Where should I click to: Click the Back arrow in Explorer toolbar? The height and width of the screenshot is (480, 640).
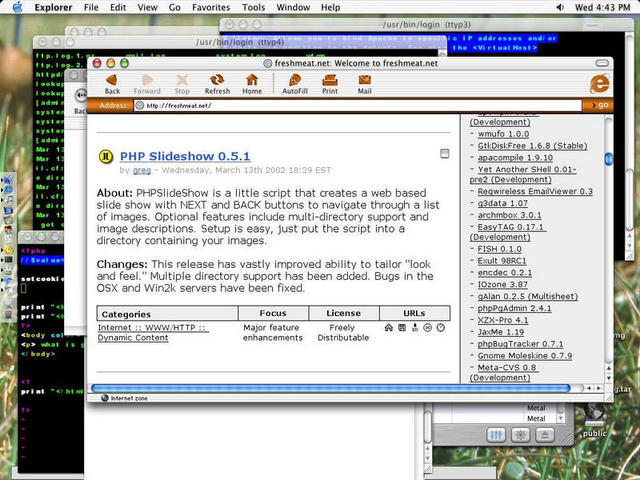point(112,80)
